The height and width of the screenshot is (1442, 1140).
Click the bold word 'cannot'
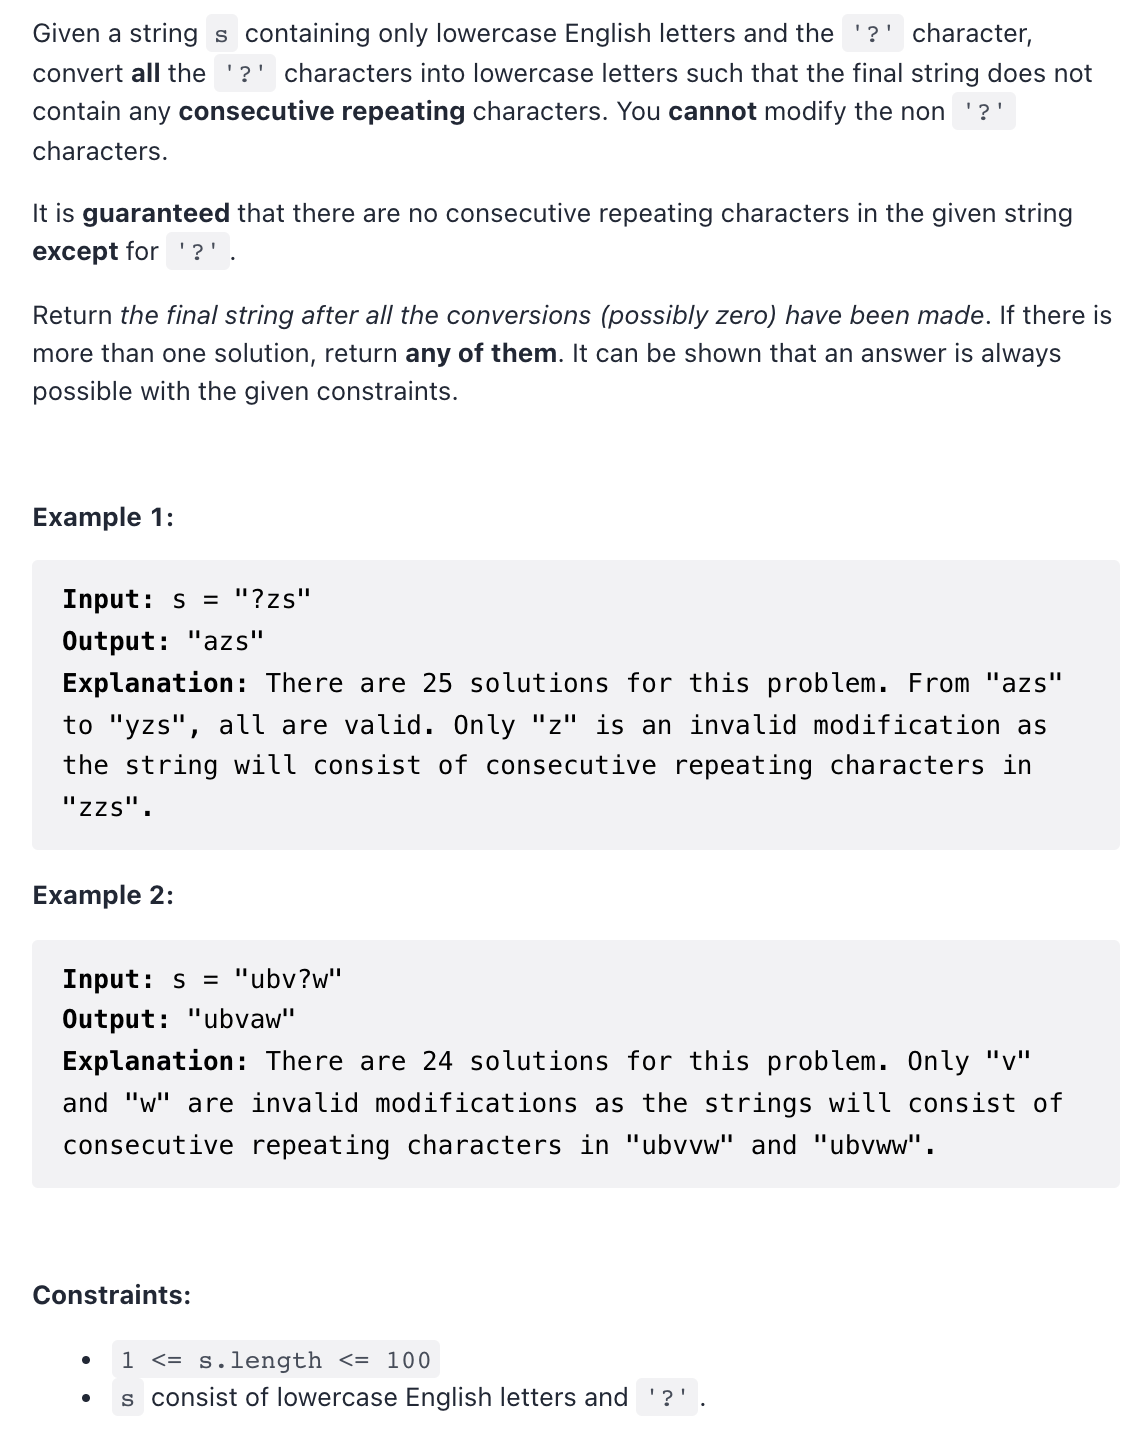pos(712,111)
